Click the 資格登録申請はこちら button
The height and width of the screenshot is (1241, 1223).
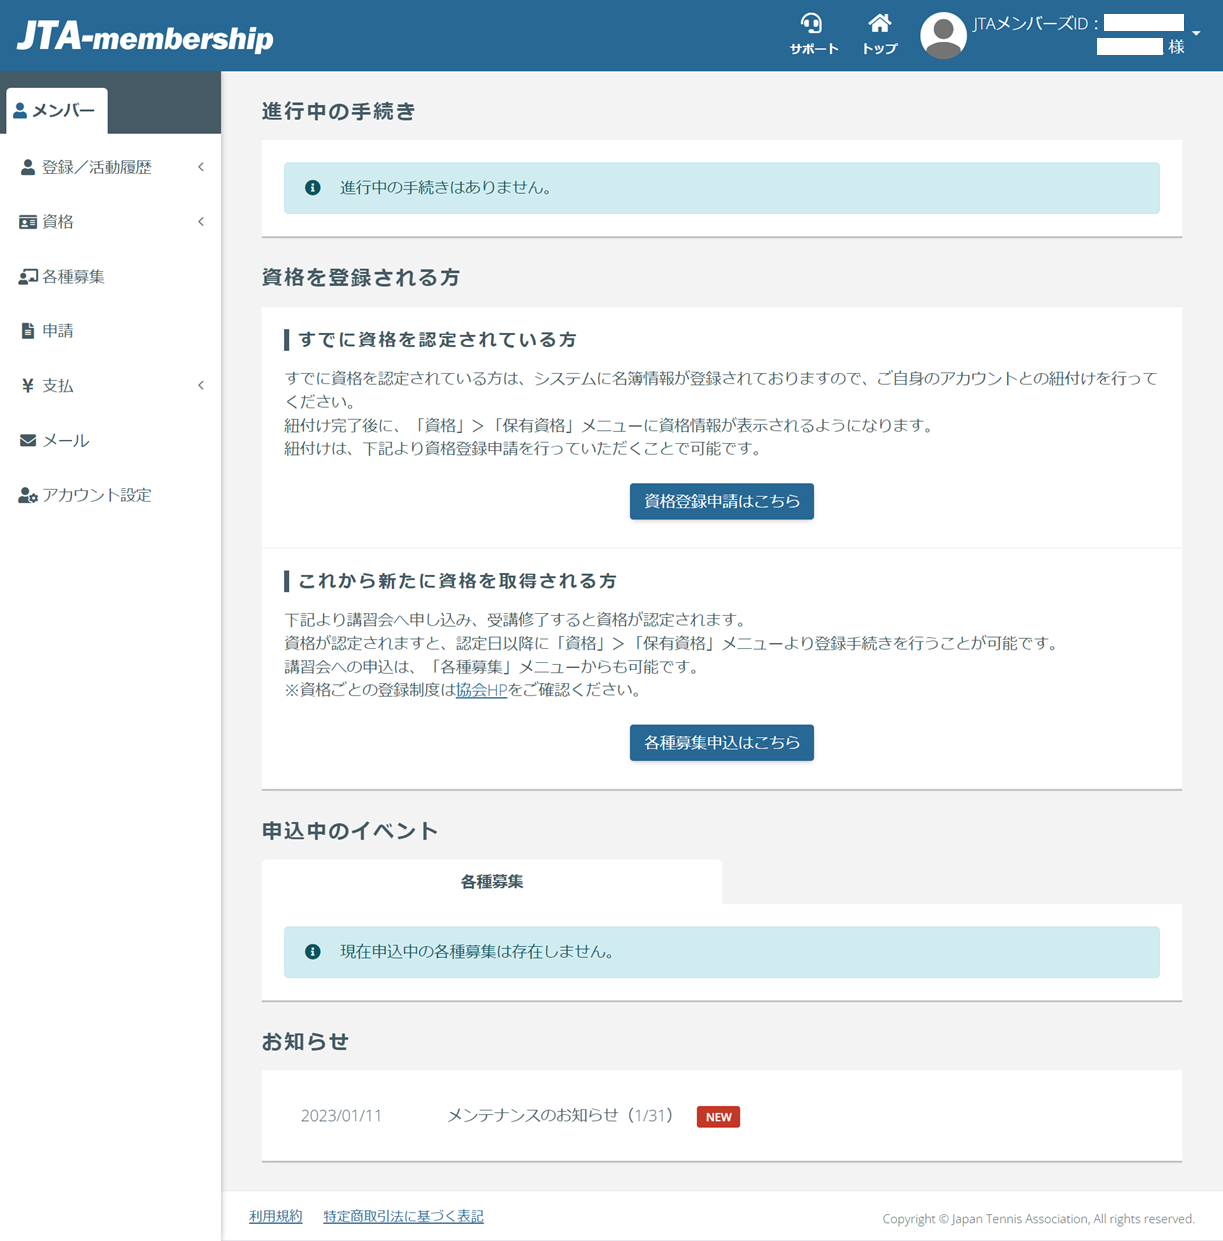click(721, 501)
